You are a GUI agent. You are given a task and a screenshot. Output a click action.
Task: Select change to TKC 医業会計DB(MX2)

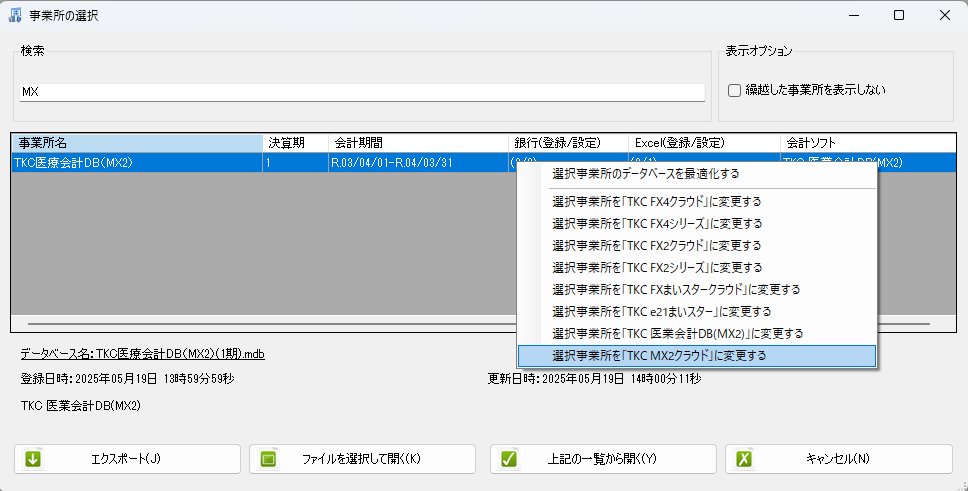point(696,334)
